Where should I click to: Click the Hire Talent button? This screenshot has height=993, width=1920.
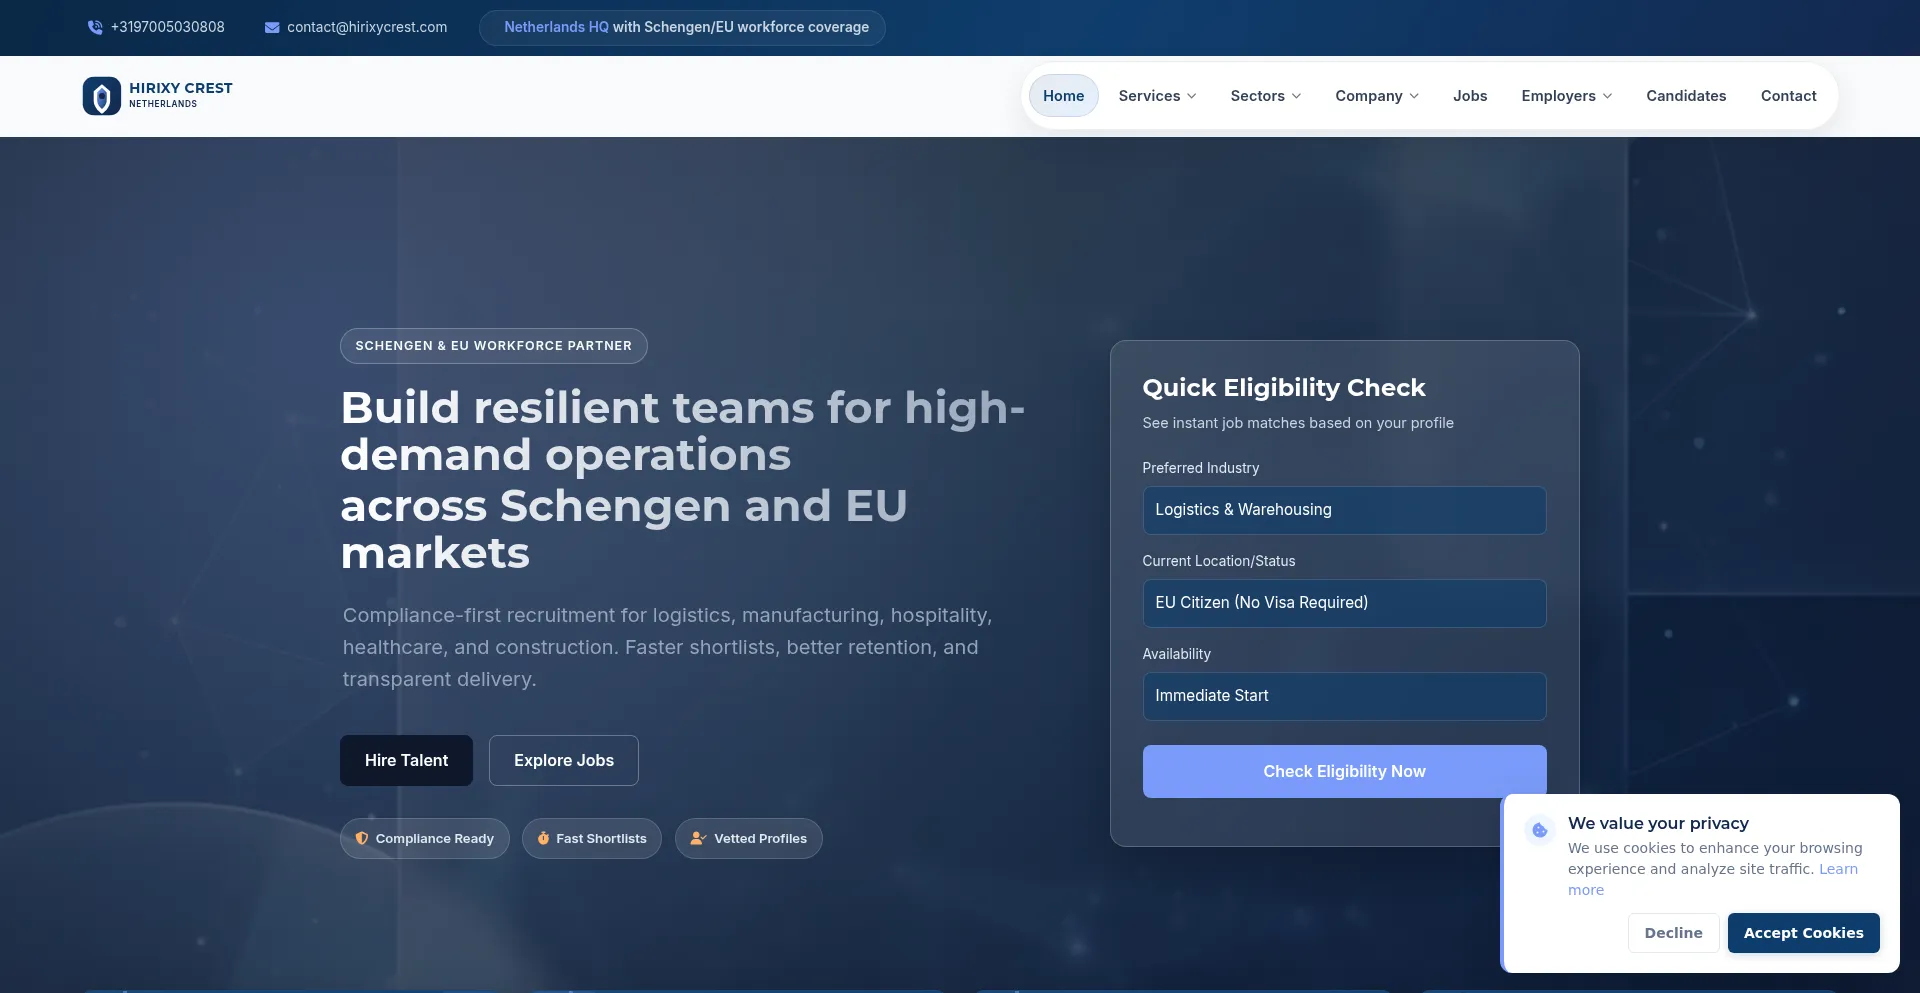tap(406, 760)
